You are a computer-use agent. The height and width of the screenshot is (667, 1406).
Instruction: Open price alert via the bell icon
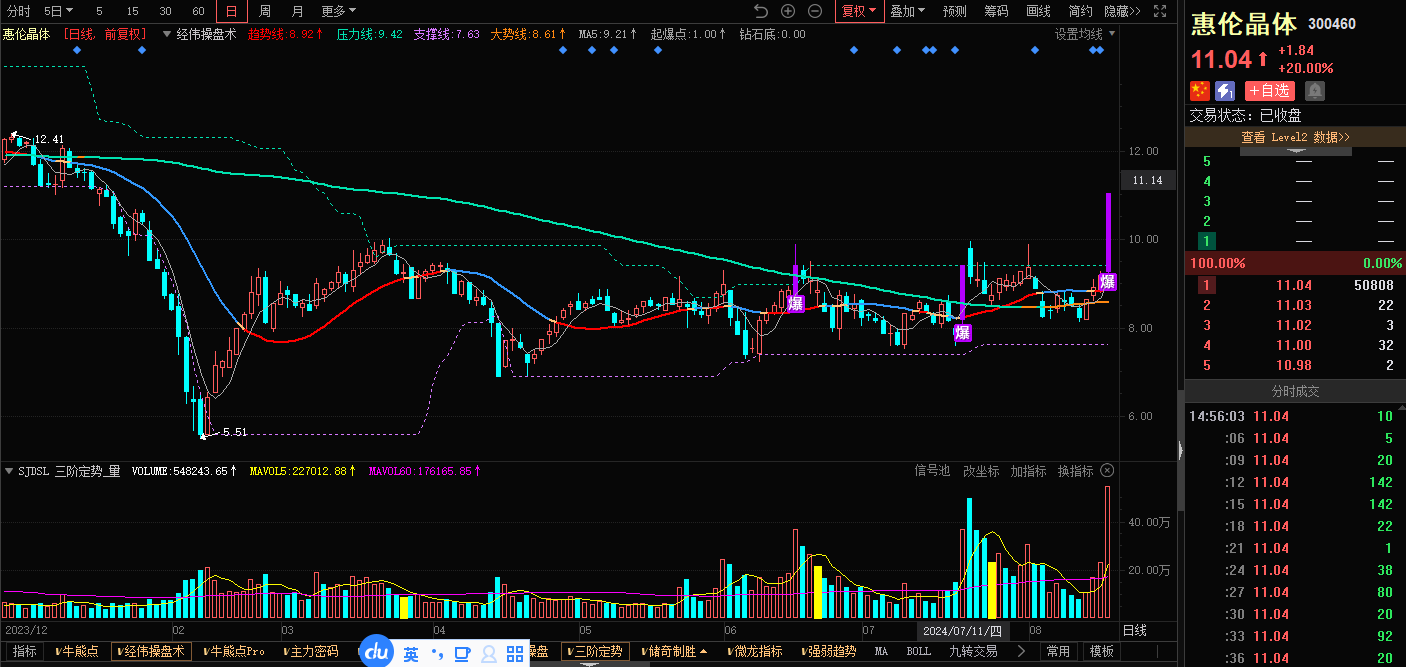coord(1315,91)
